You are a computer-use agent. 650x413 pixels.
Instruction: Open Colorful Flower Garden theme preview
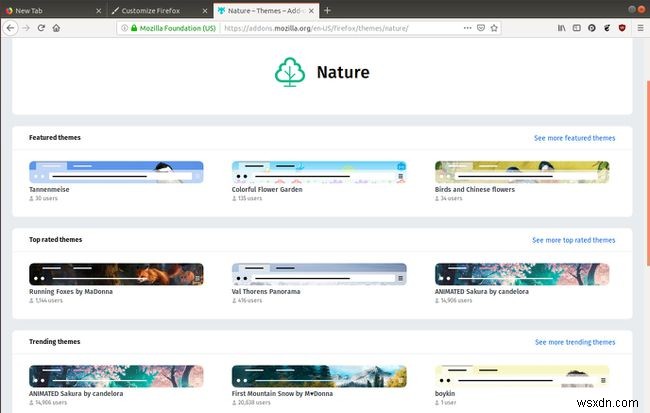(319, 172)
